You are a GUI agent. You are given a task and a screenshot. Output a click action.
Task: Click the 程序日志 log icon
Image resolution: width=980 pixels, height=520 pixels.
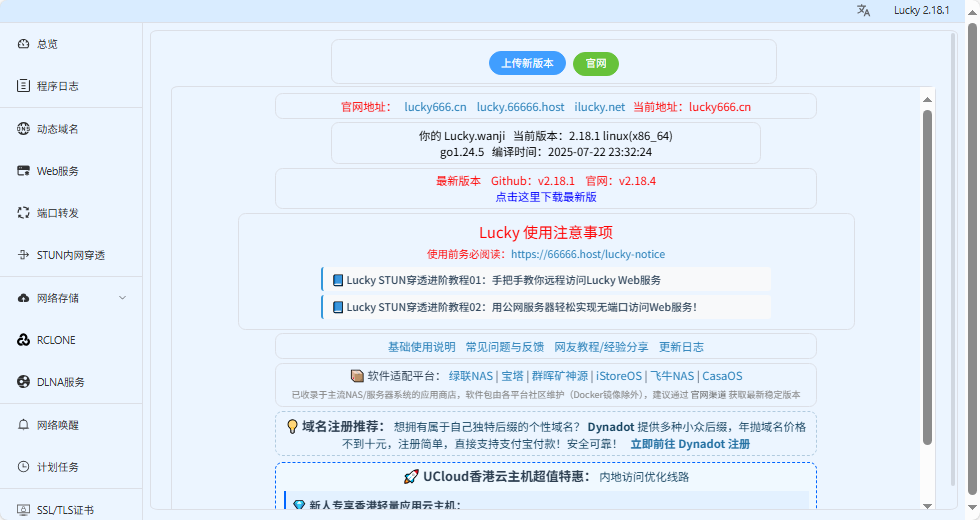click(x=23, y=86)
